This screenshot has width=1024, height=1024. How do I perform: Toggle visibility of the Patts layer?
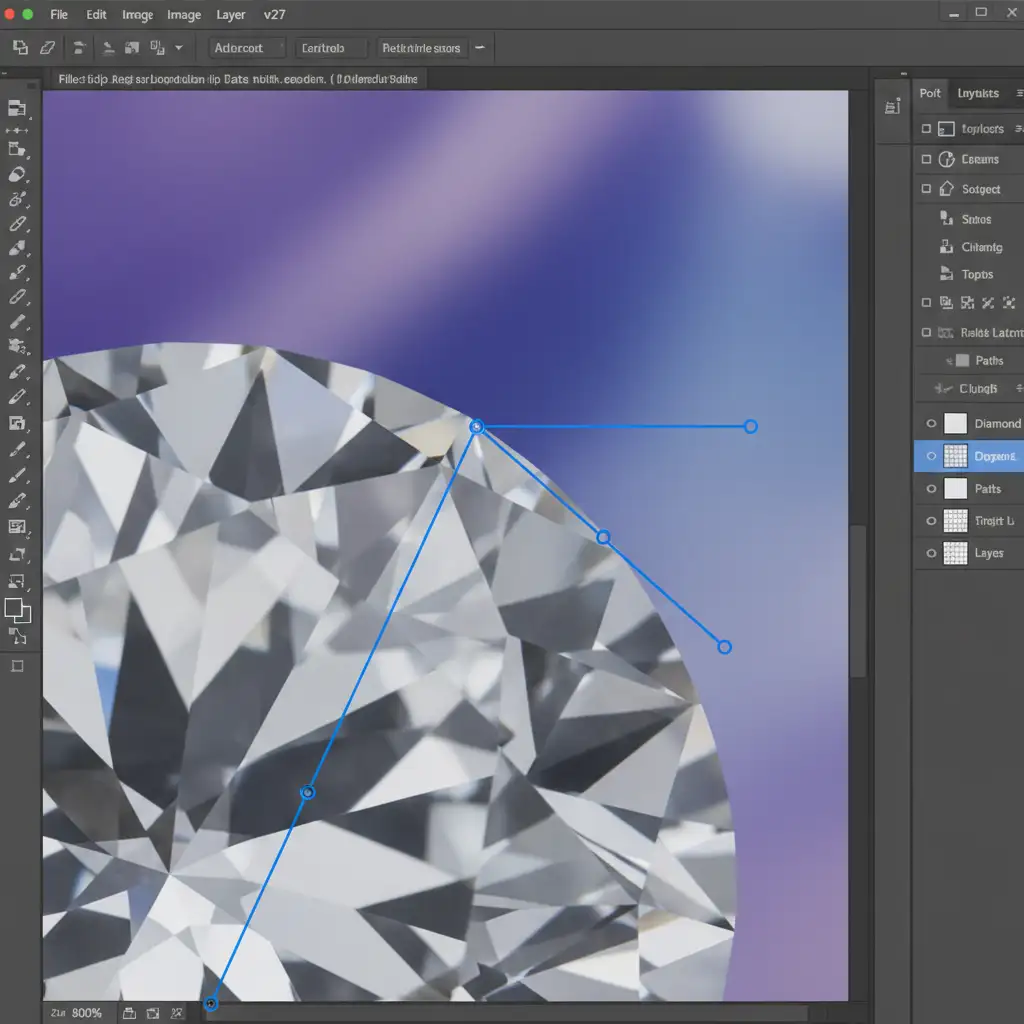pos(931,489)
